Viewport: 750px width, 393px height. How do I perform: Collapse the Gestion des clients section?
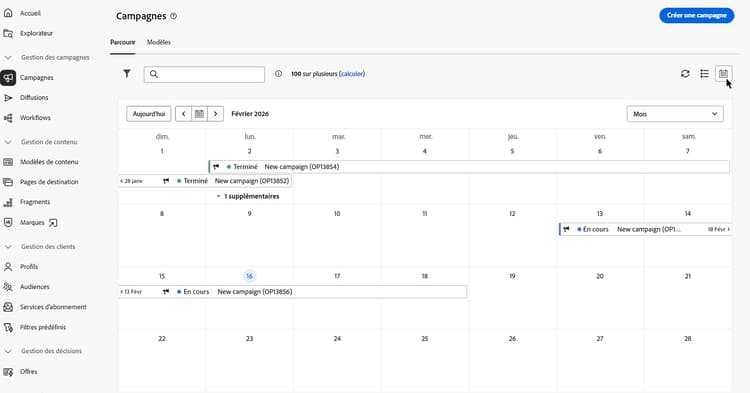(x=8, y=247)
